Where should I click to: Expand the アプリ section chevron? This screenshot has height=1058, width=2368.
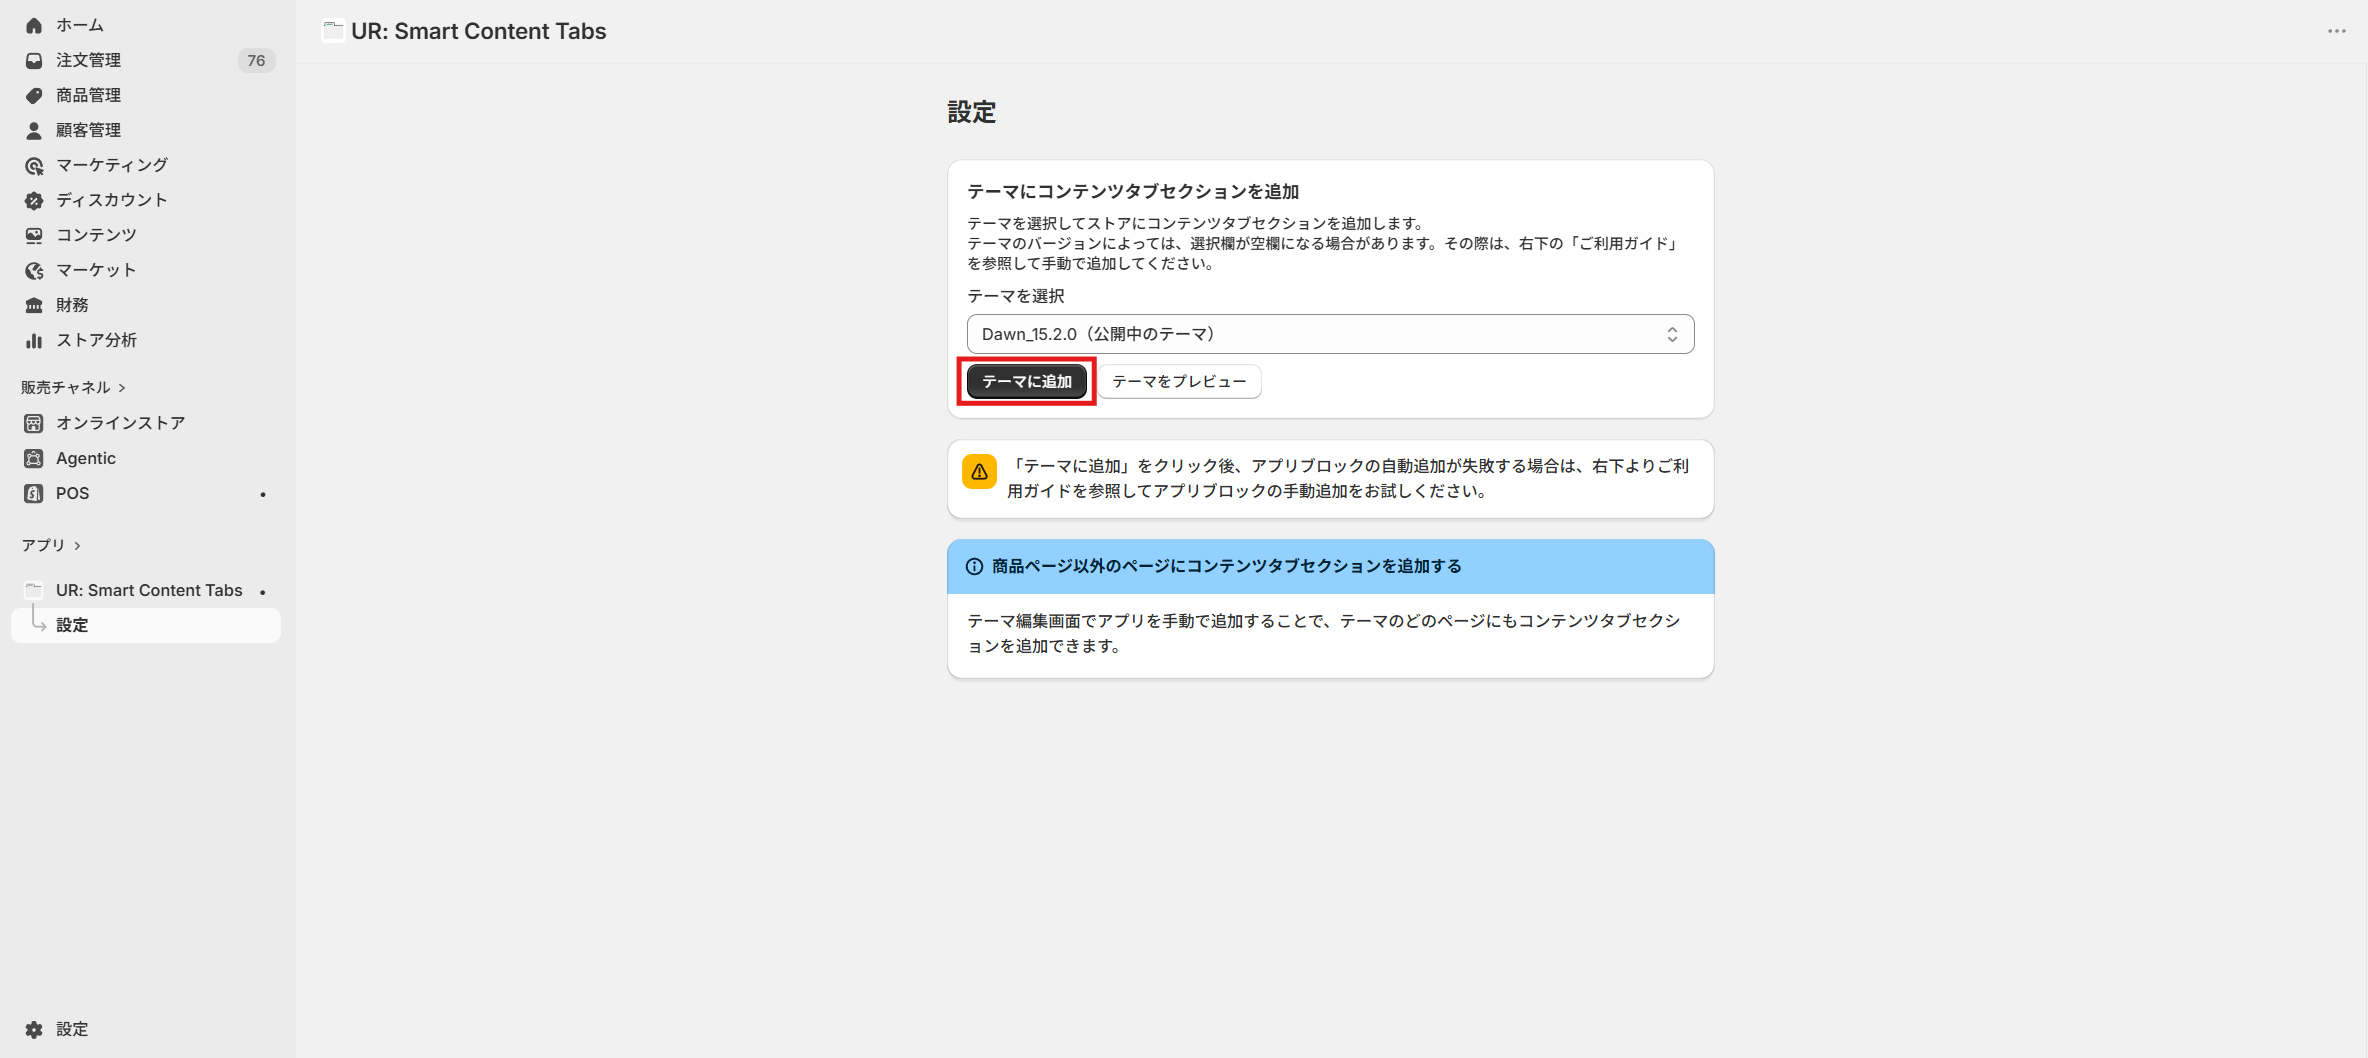click(77, 546)
